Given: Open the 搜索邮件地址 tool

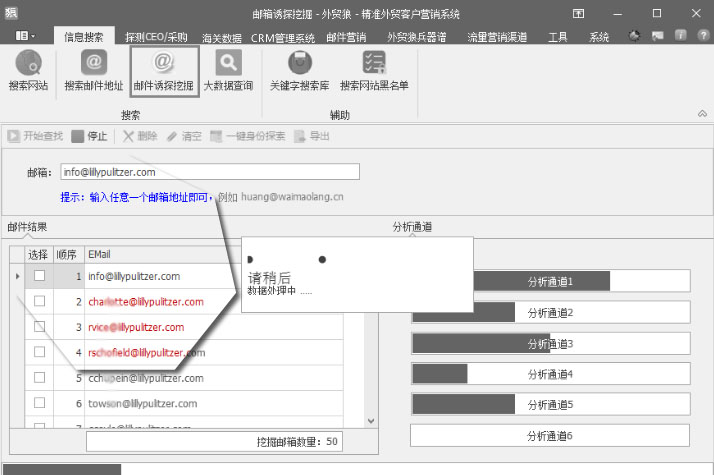Looking at the screenshot, I should [94, 71].
